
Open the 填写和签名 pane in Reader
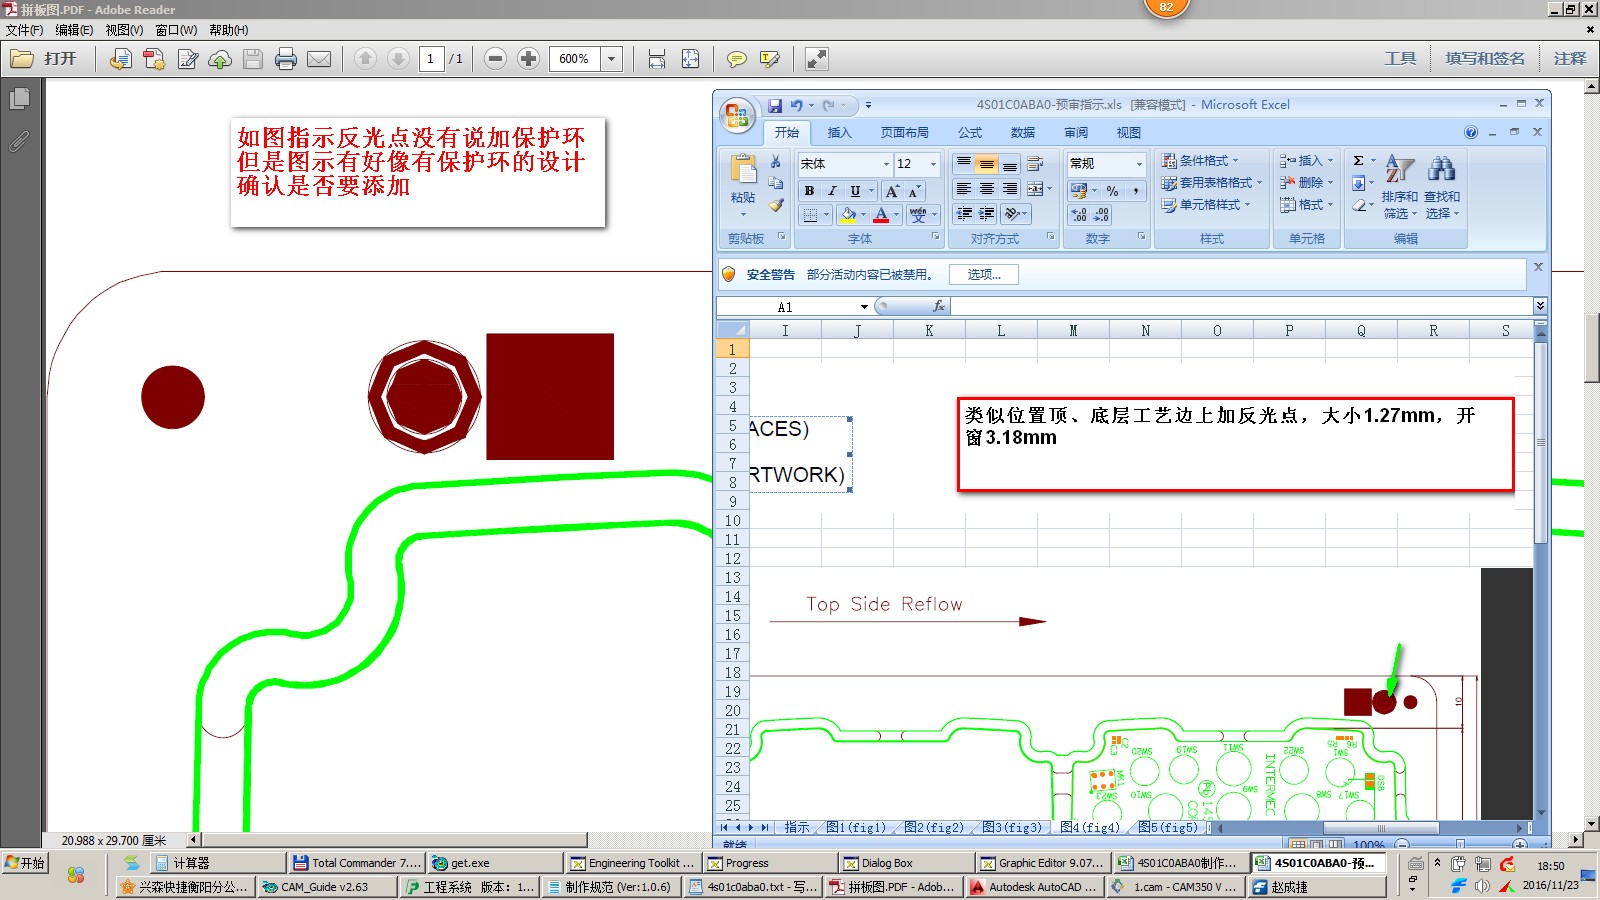[1485, 59]
